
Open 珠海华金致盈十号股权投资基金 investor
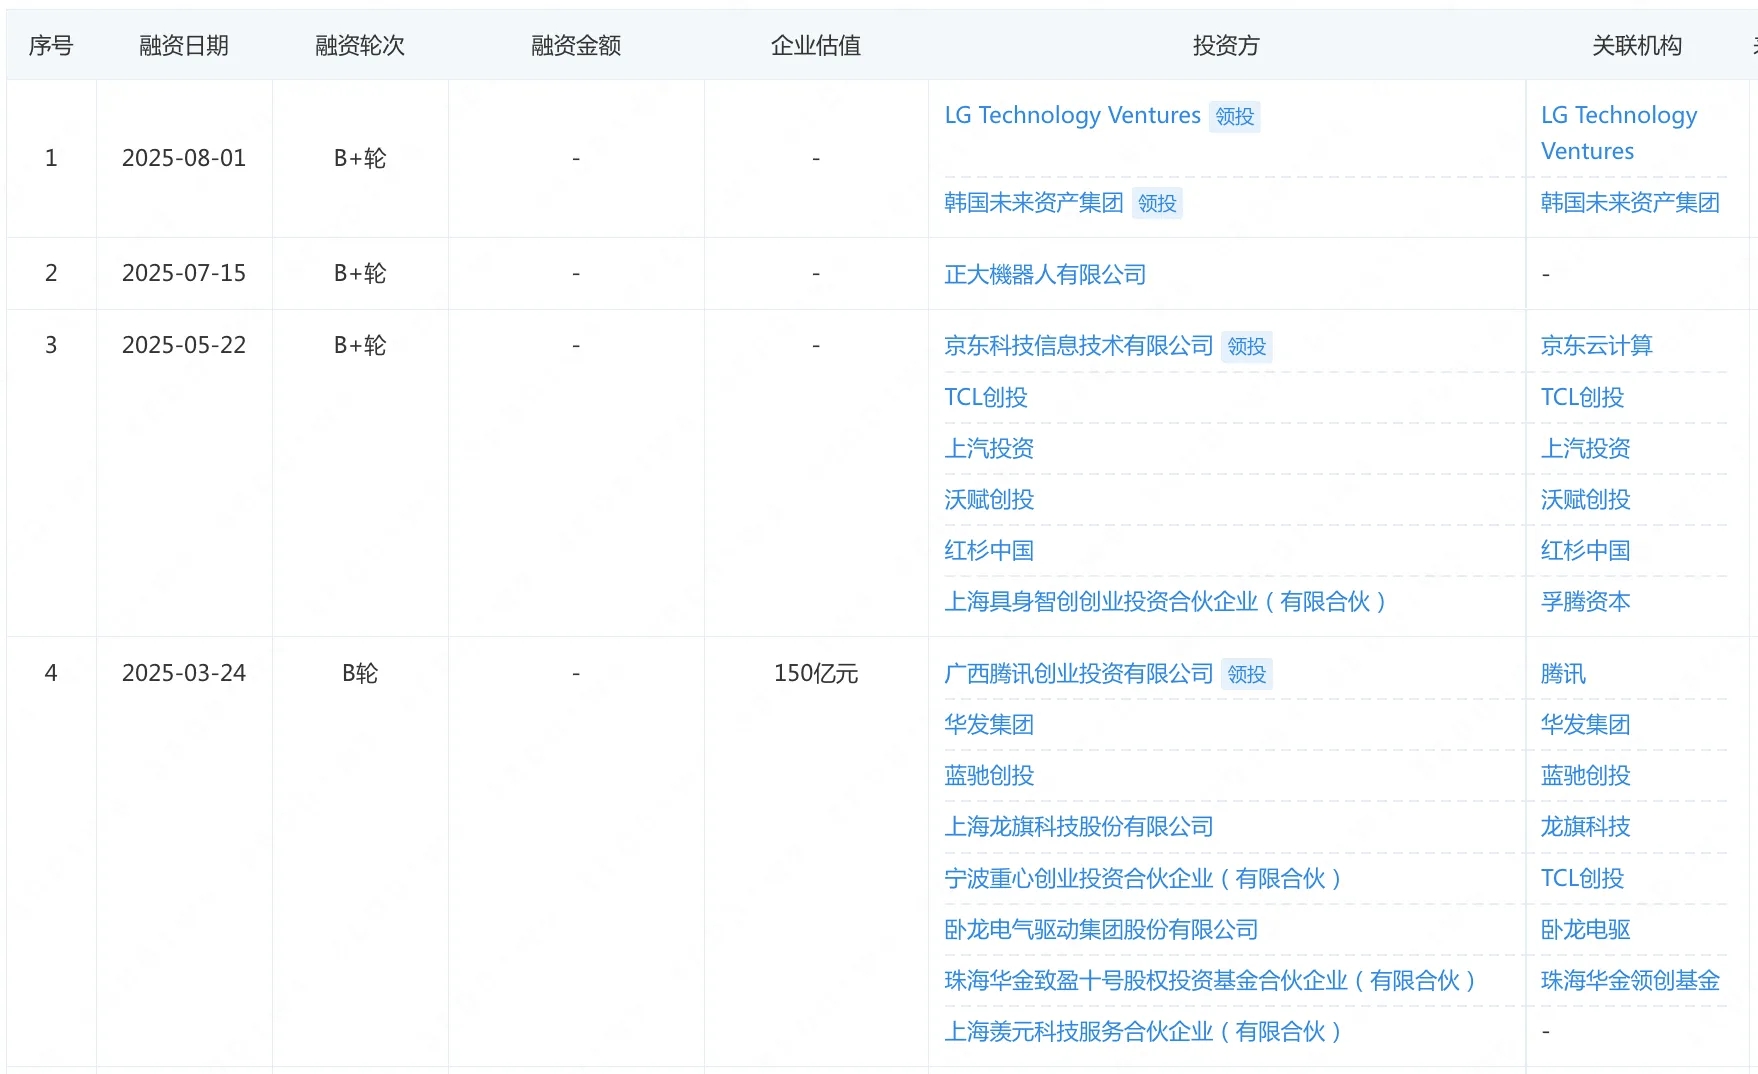point(1210,981)
